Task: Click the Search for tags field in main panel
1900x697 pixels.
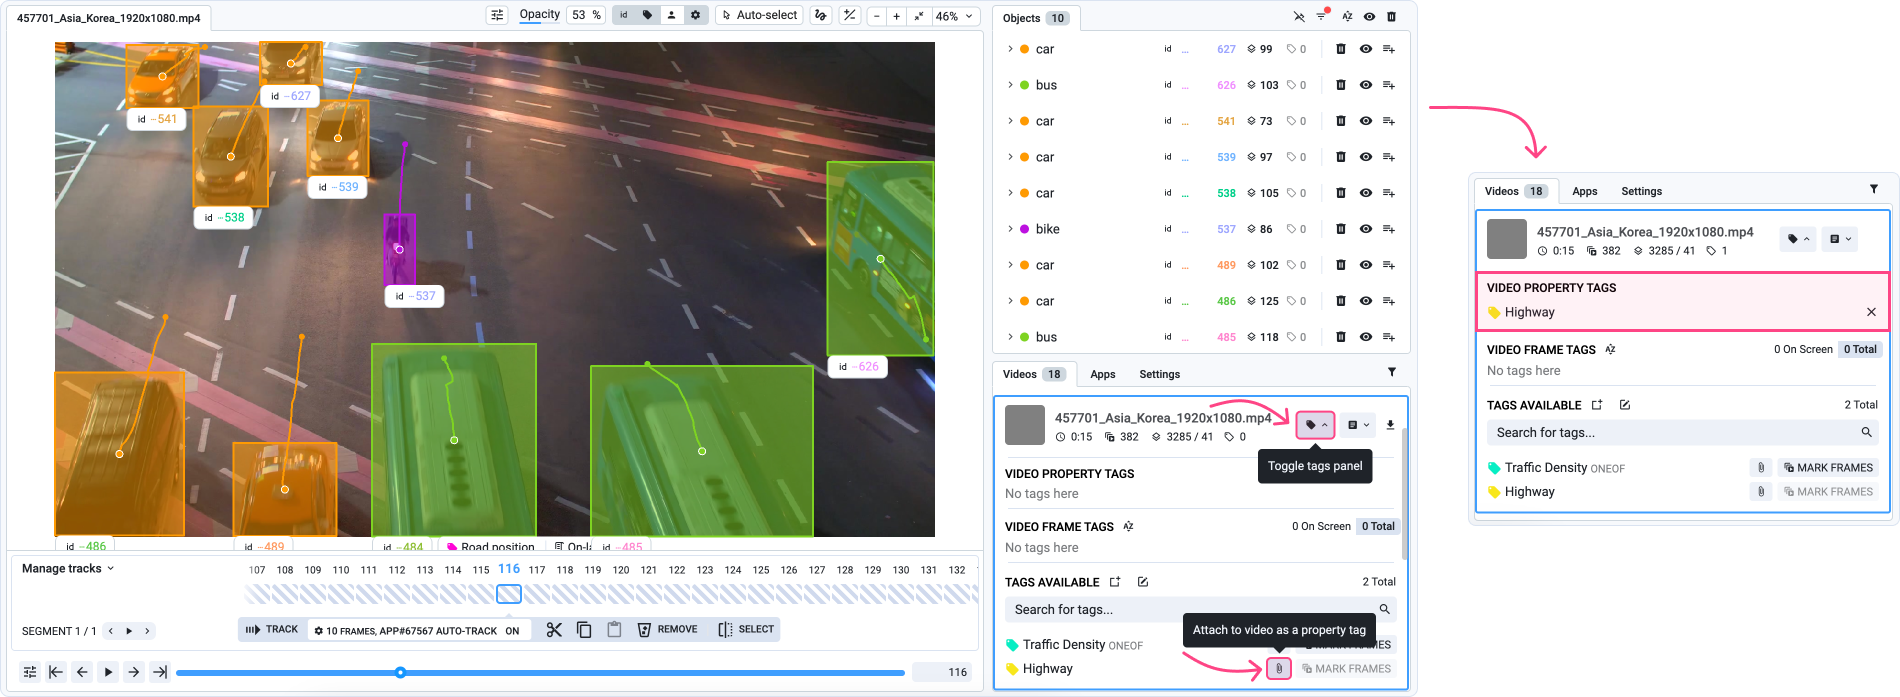Action: pos(1190,609)
